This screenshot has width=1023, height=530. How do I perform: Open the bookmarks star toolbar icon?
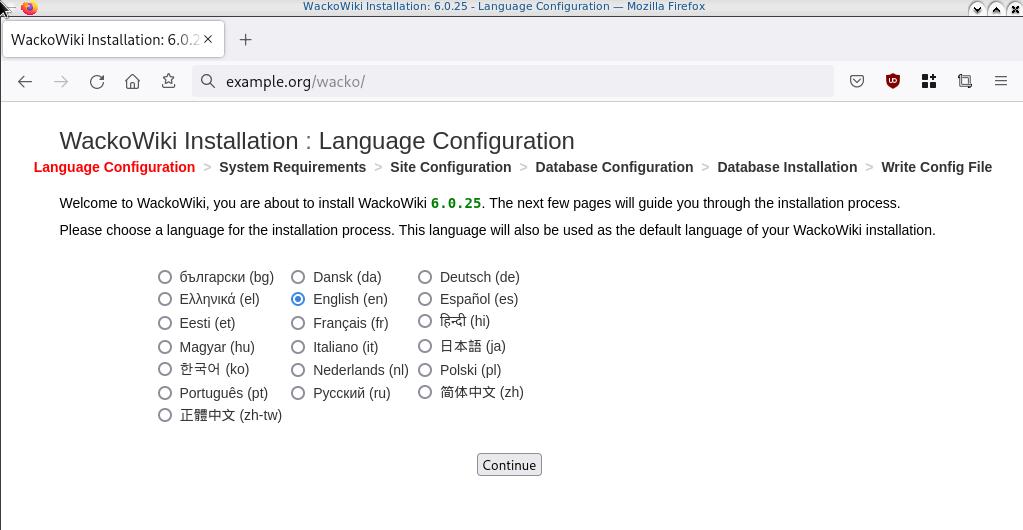tap(168, 82)
